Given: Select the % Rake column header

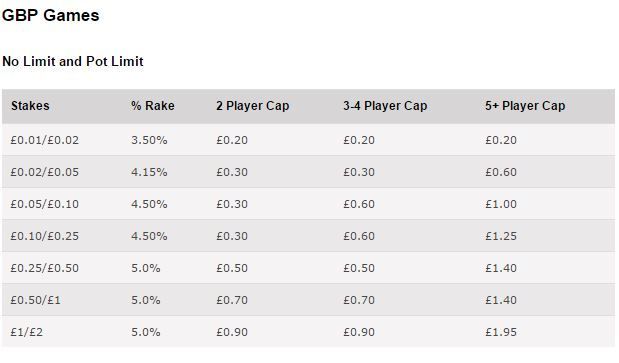Looking at the screenshot, I should 153,106.
